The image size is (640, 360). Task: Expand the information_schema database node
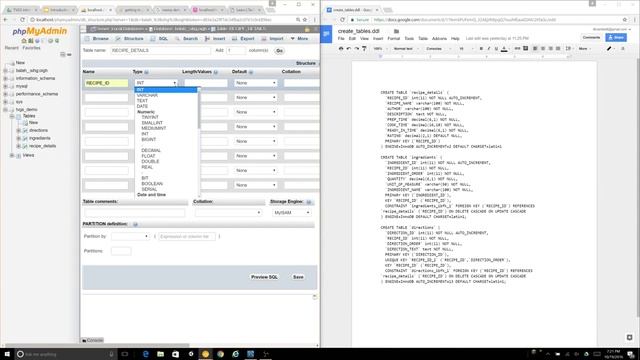[5, 78]
